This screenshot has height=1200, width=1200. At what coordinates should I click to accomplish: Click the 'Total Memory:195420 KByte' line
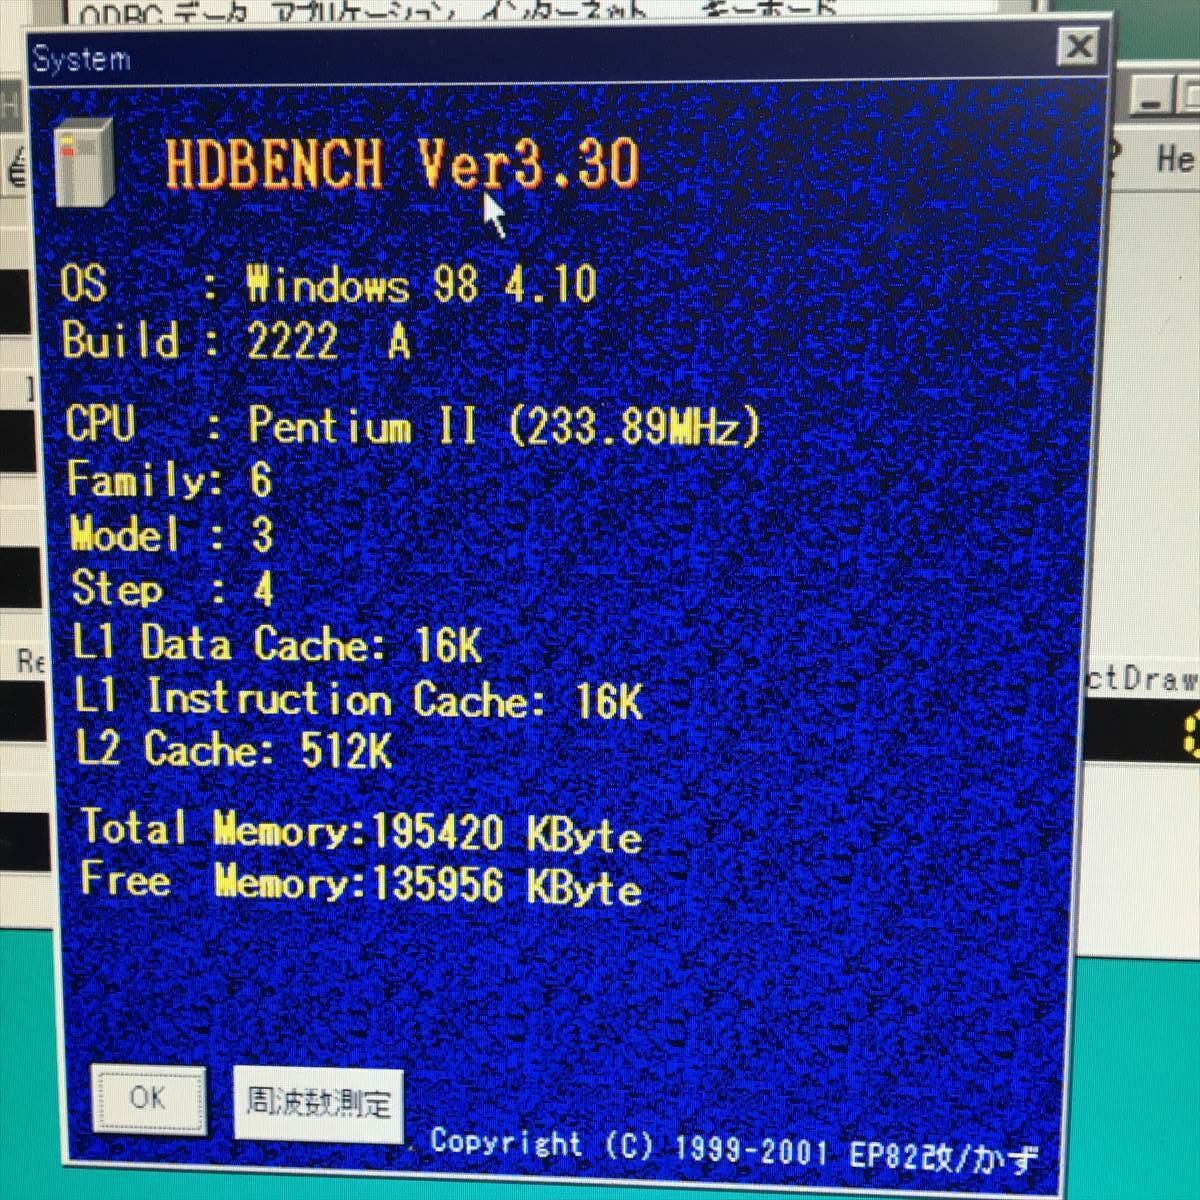tap(361, 831)
